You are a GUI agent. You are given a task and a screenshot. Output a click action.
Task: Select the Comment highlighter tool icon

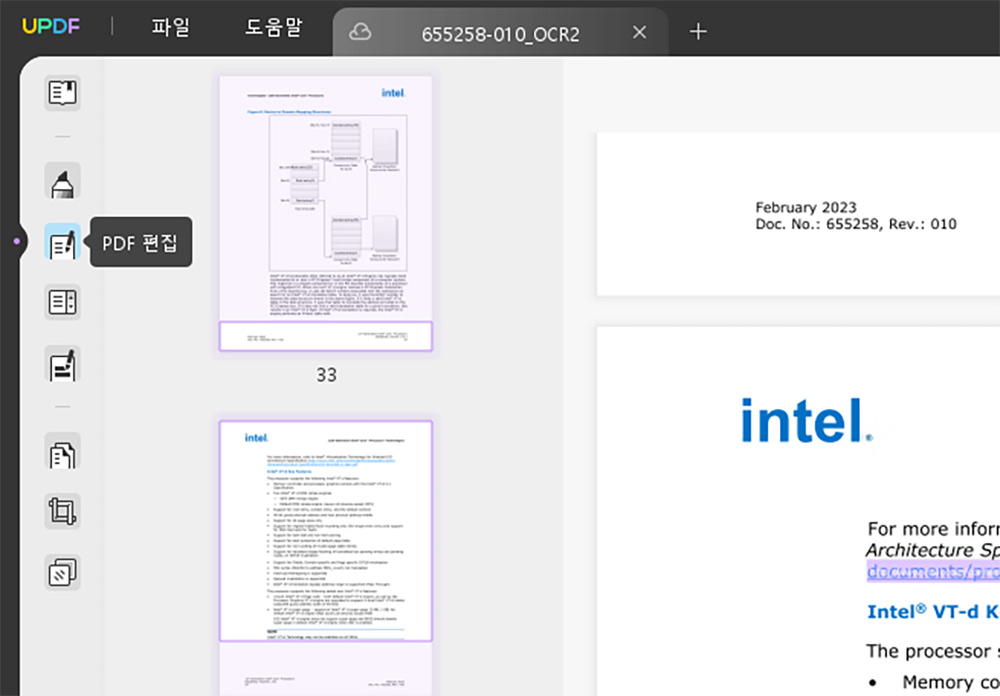pos(62,181)
